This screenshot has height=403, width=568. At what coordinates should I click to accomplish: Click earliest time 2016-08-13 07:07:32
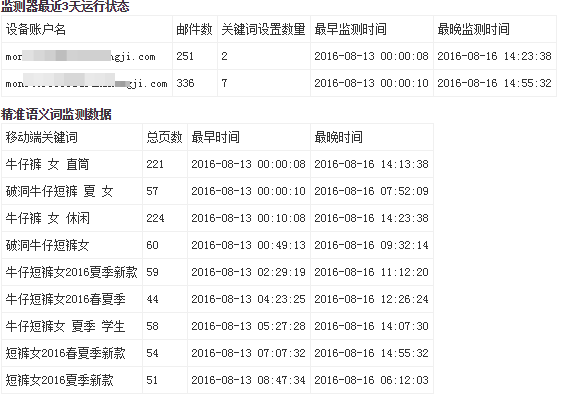(248, 353)
